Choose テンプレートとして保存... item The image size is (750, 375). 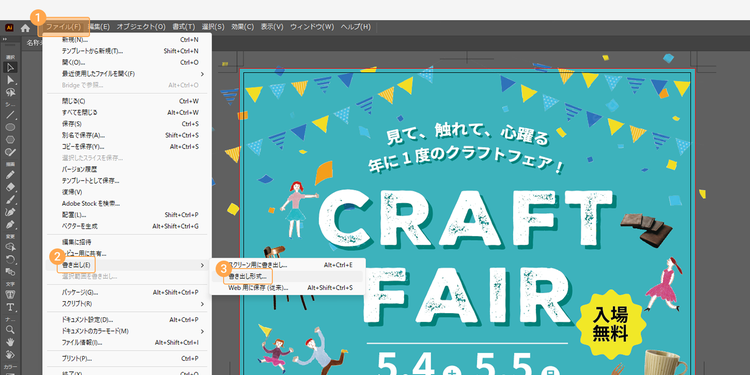pyautogui.click(x=127, y=180)
